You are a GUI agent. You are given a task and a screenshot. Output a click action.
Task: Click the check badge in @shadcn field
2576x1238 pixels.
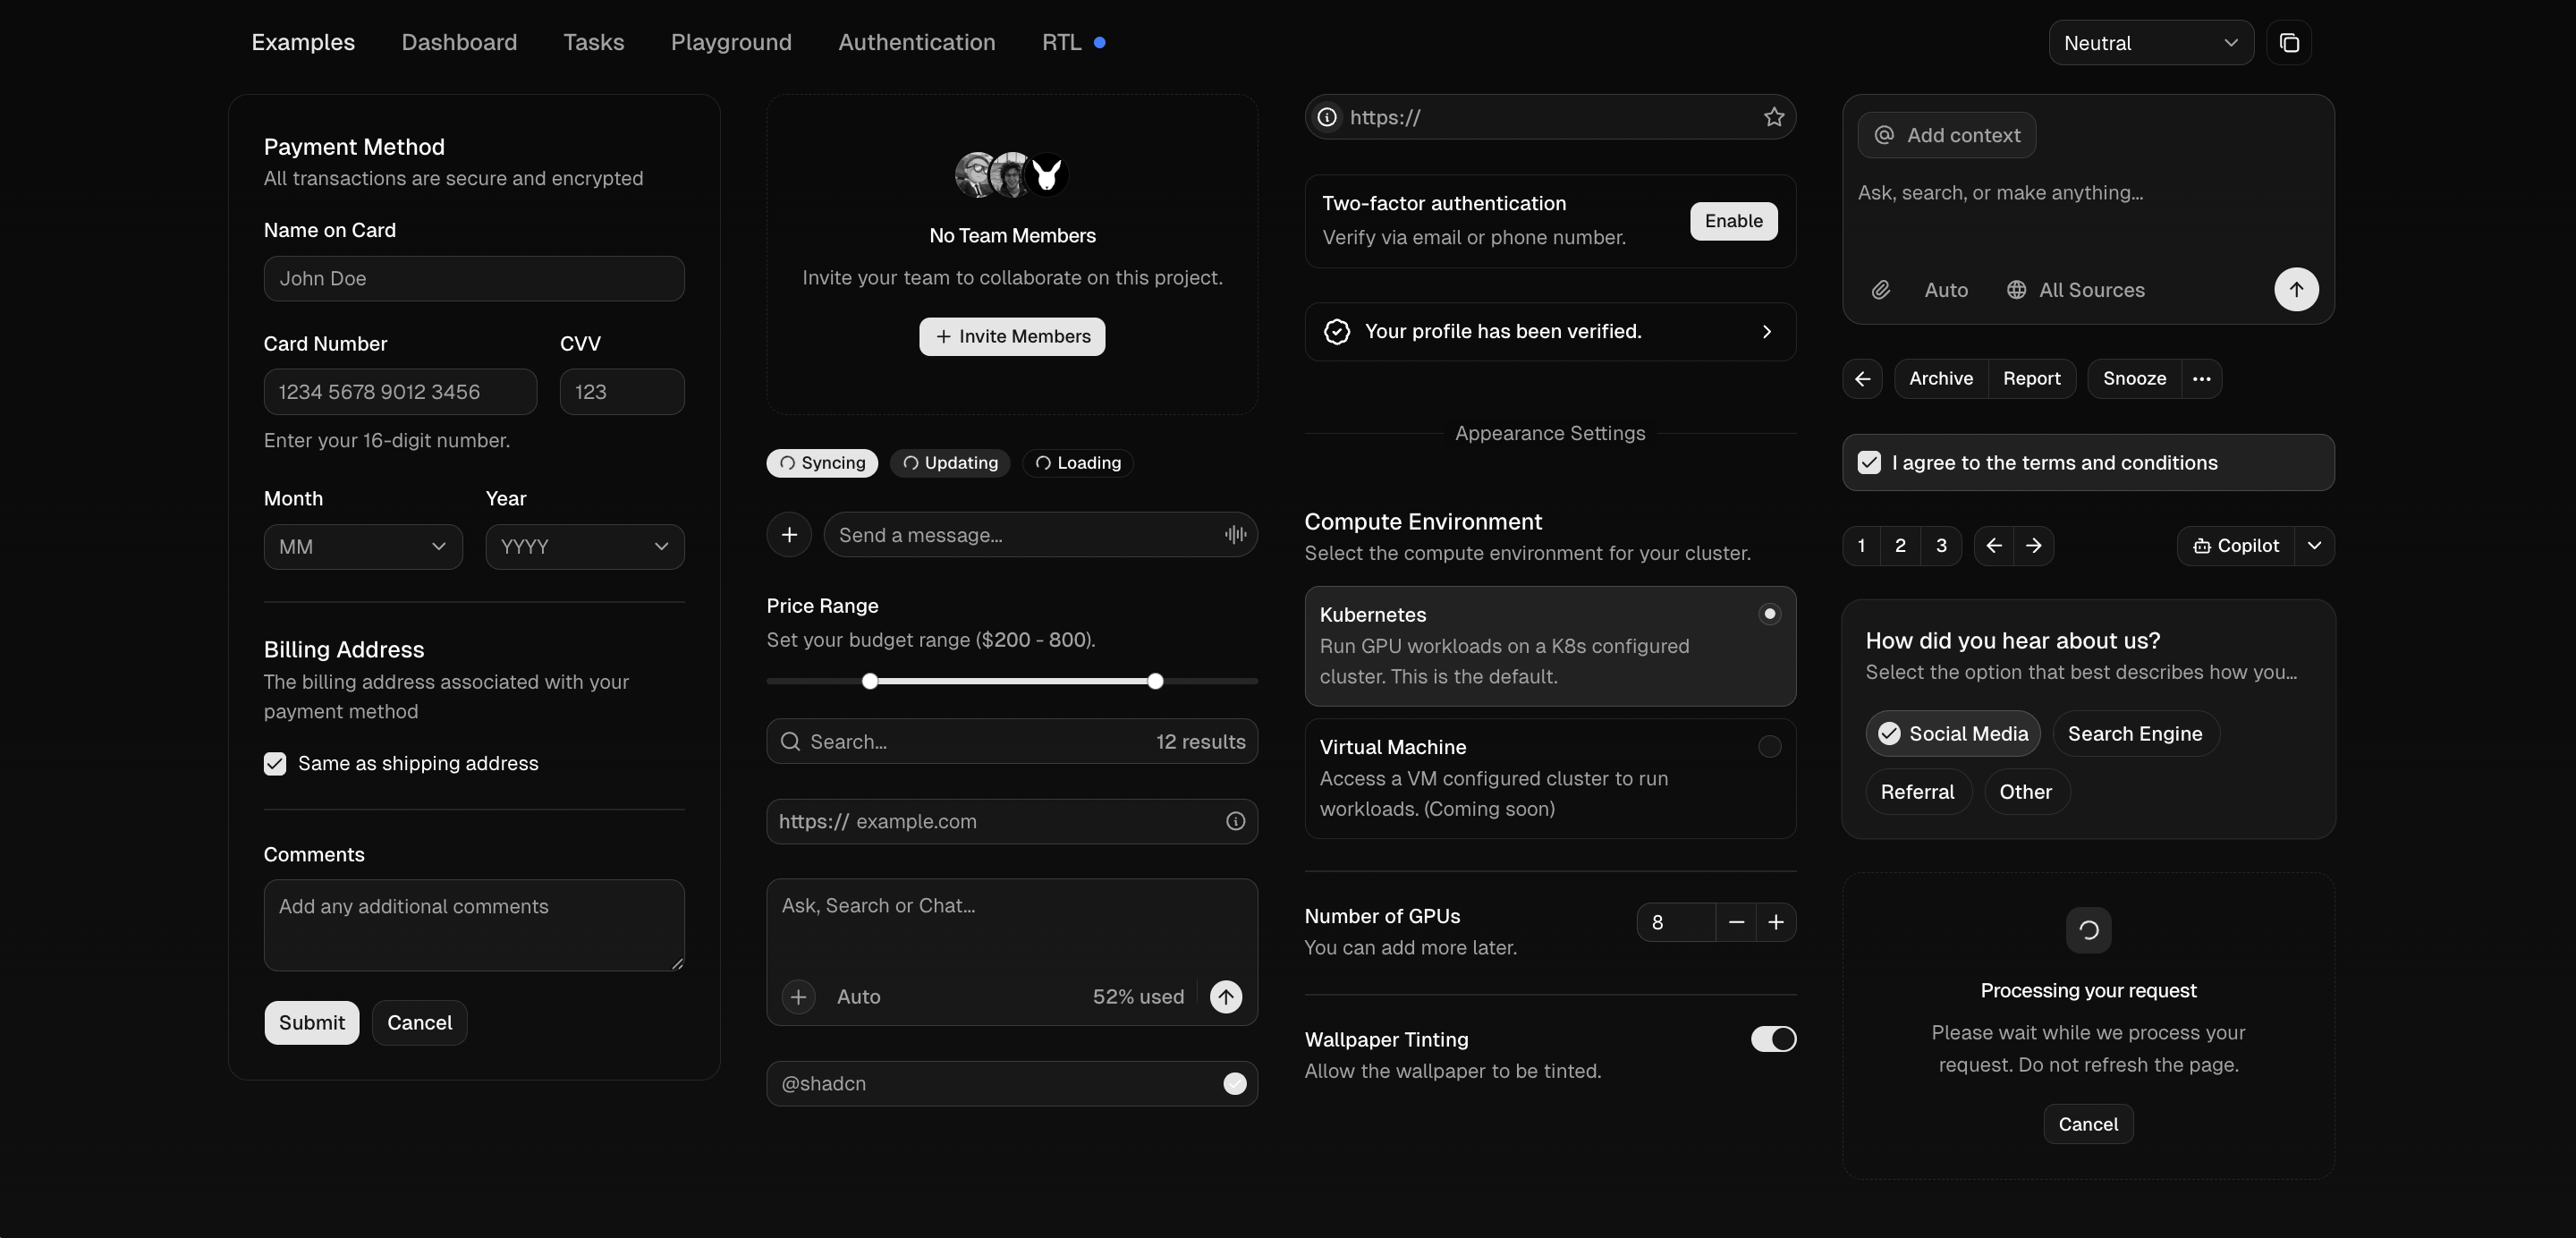point(1235,1084)
